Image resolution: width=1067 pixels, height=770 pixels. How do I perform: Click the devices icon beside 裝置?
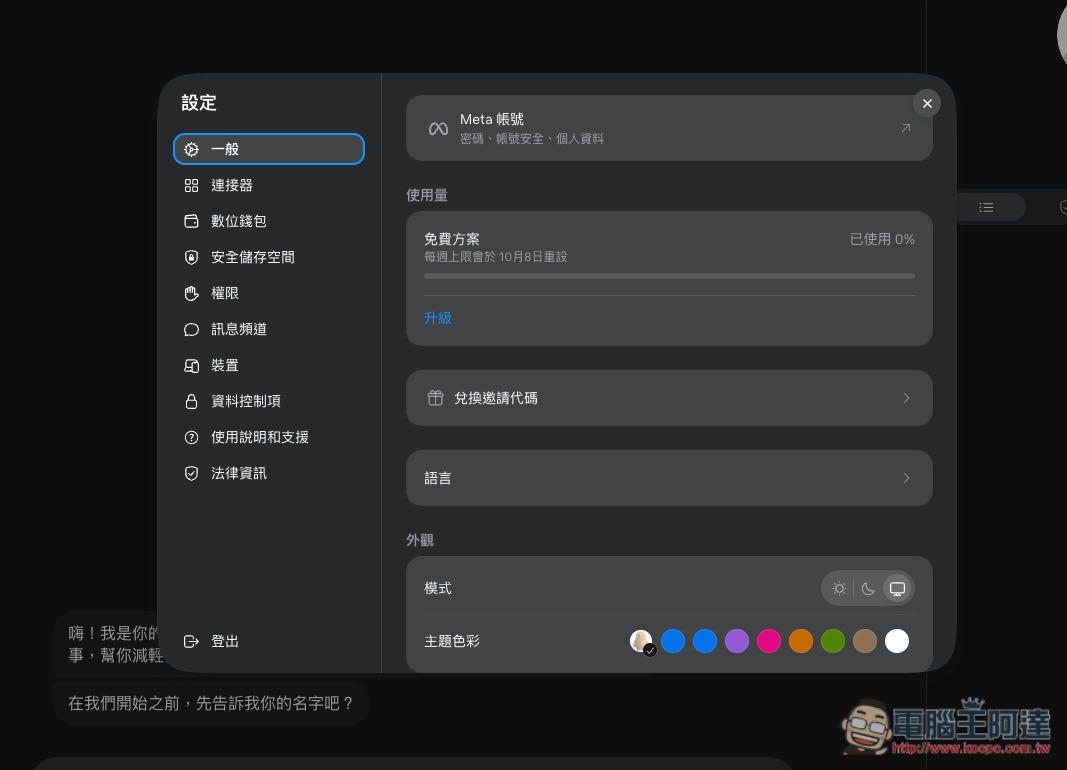(191, 365)
